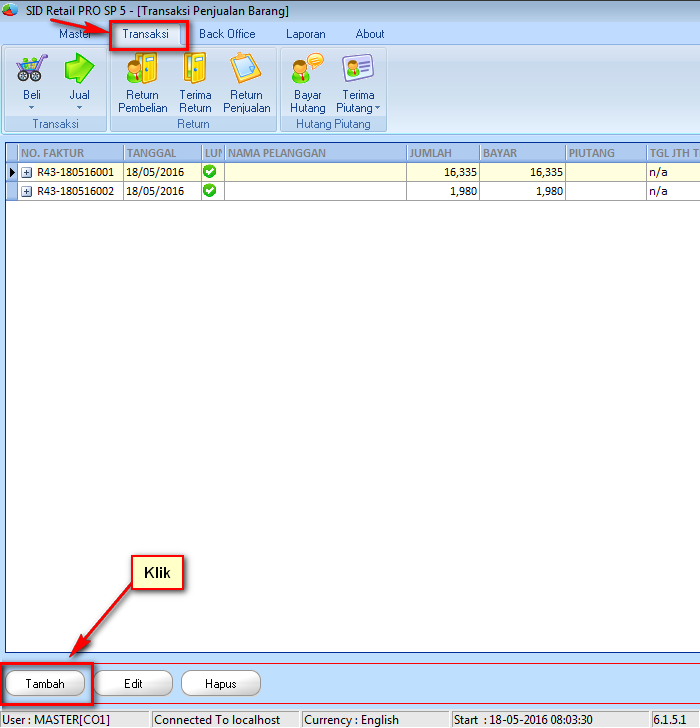Viewport: 700px width, 728px height.
Task: Open the Laporan tab
Action: click(x=305, y=34)
